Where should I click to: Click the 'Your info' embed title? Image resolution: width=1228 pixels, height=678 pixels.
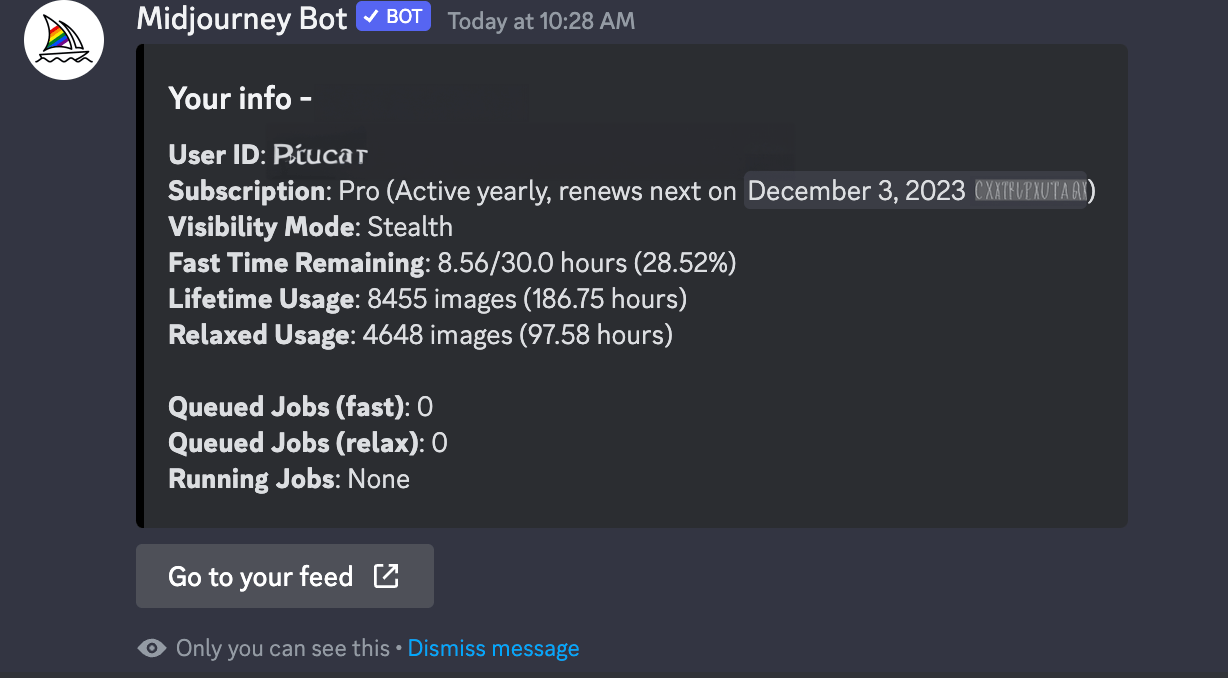click(240, 98)
